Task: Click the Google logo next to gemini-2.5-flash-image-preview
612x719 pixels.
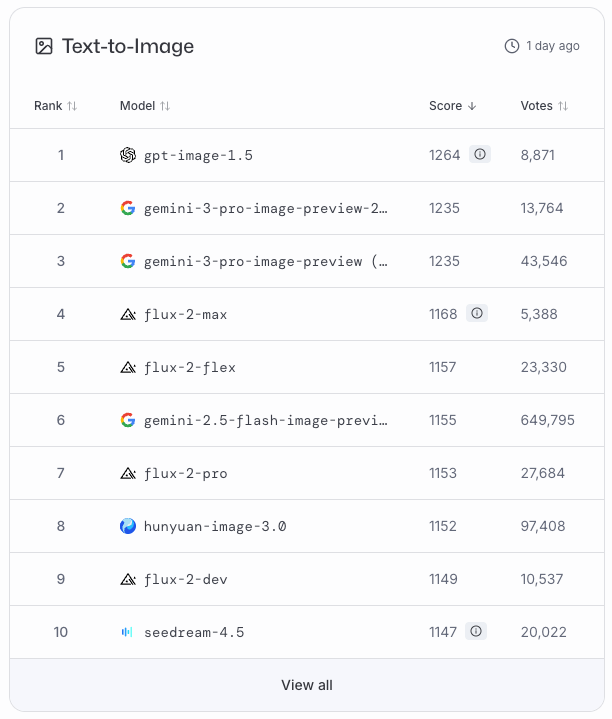Action: (x=128, y=420)
